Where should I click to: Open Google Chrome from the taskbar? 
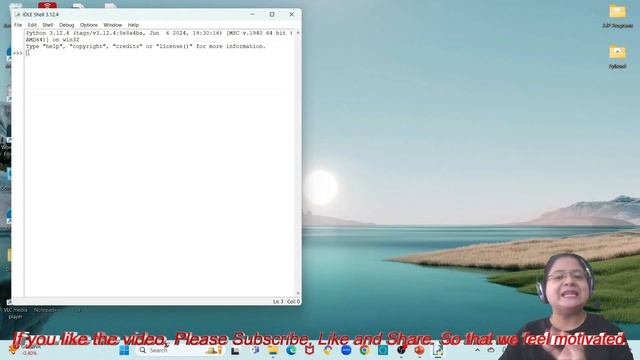[x=364, y=350]
